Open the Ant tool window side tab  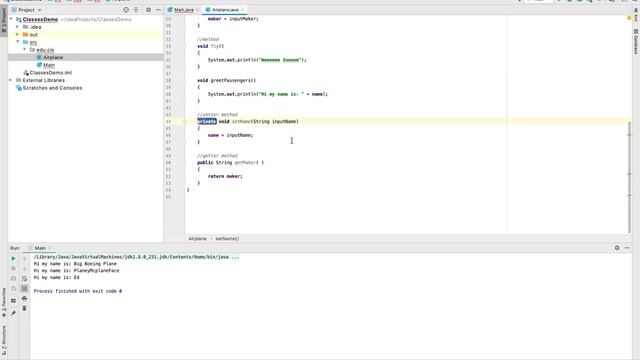point(636,15)
